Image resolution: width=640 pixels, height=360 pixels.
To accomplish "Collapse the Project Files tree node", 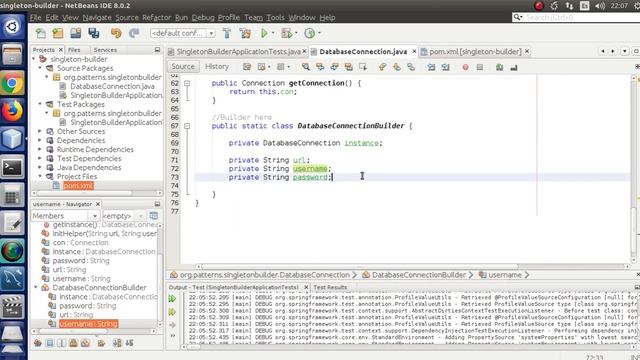I will (40, 176).
